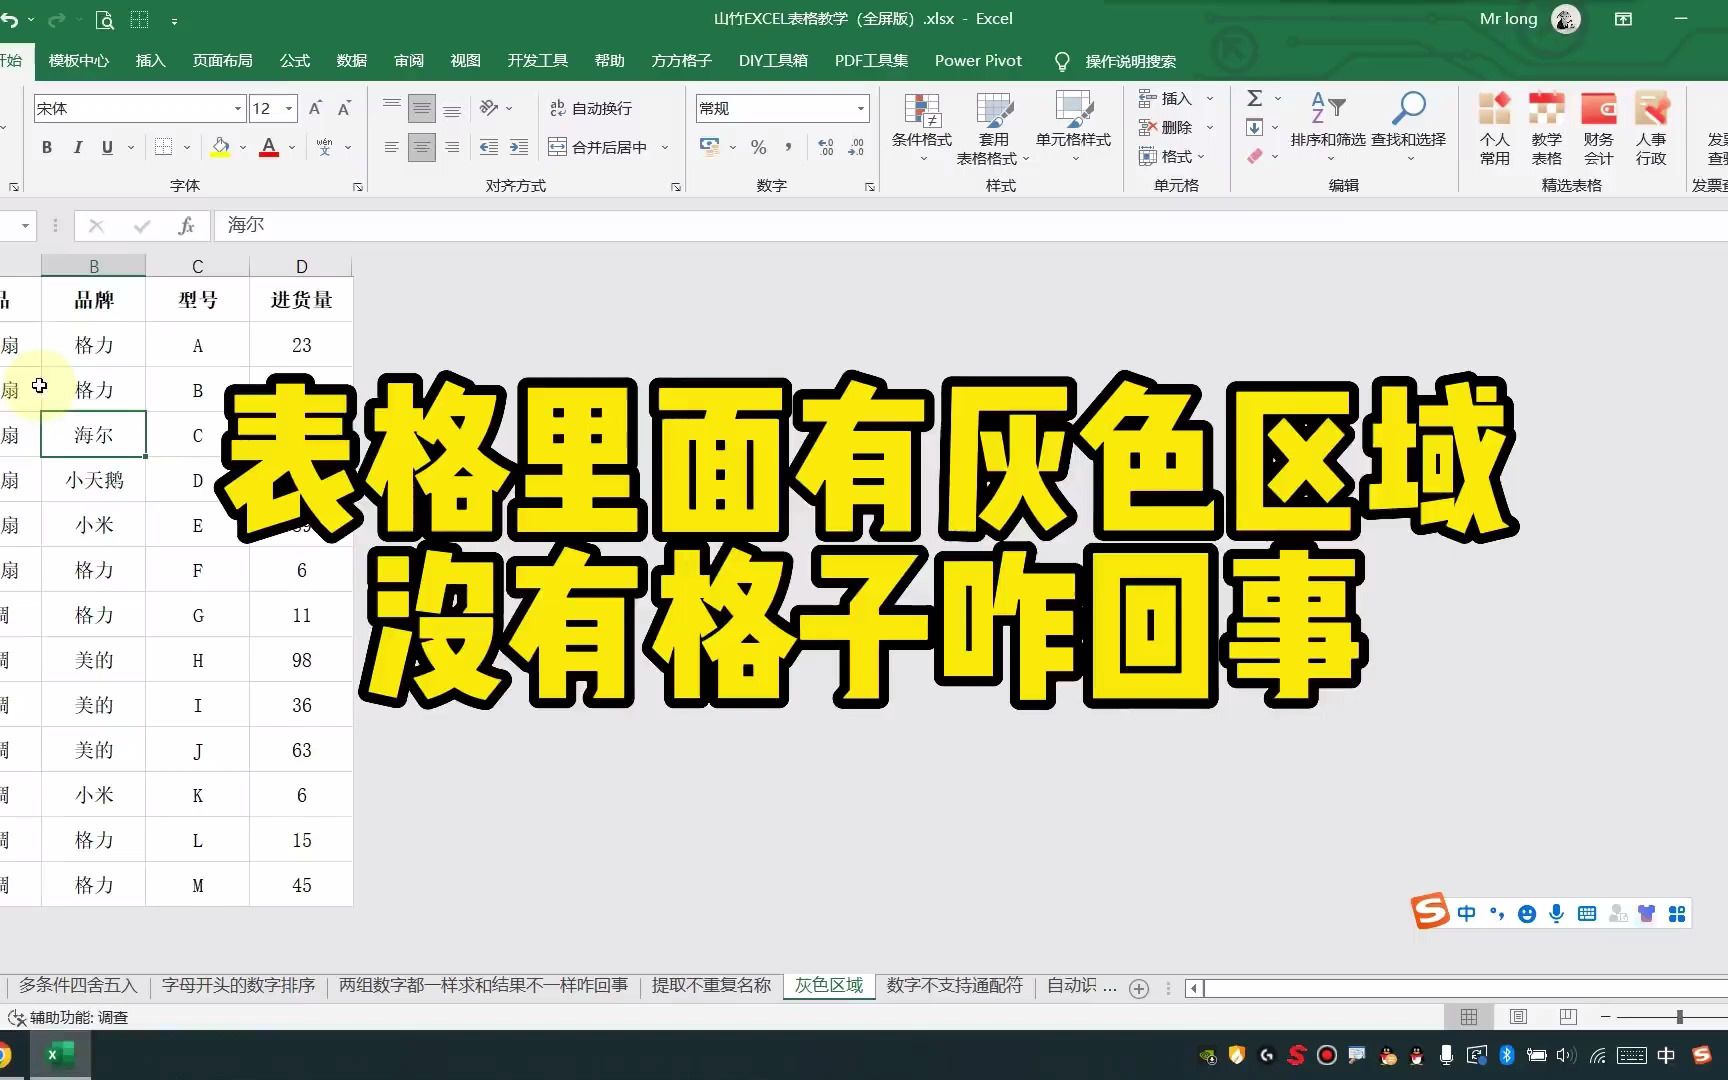Image resolution: width=1728 pixels, height=1080 pixels.
Task: Open 教学表格 template gallery
Action: point(1546,129)
